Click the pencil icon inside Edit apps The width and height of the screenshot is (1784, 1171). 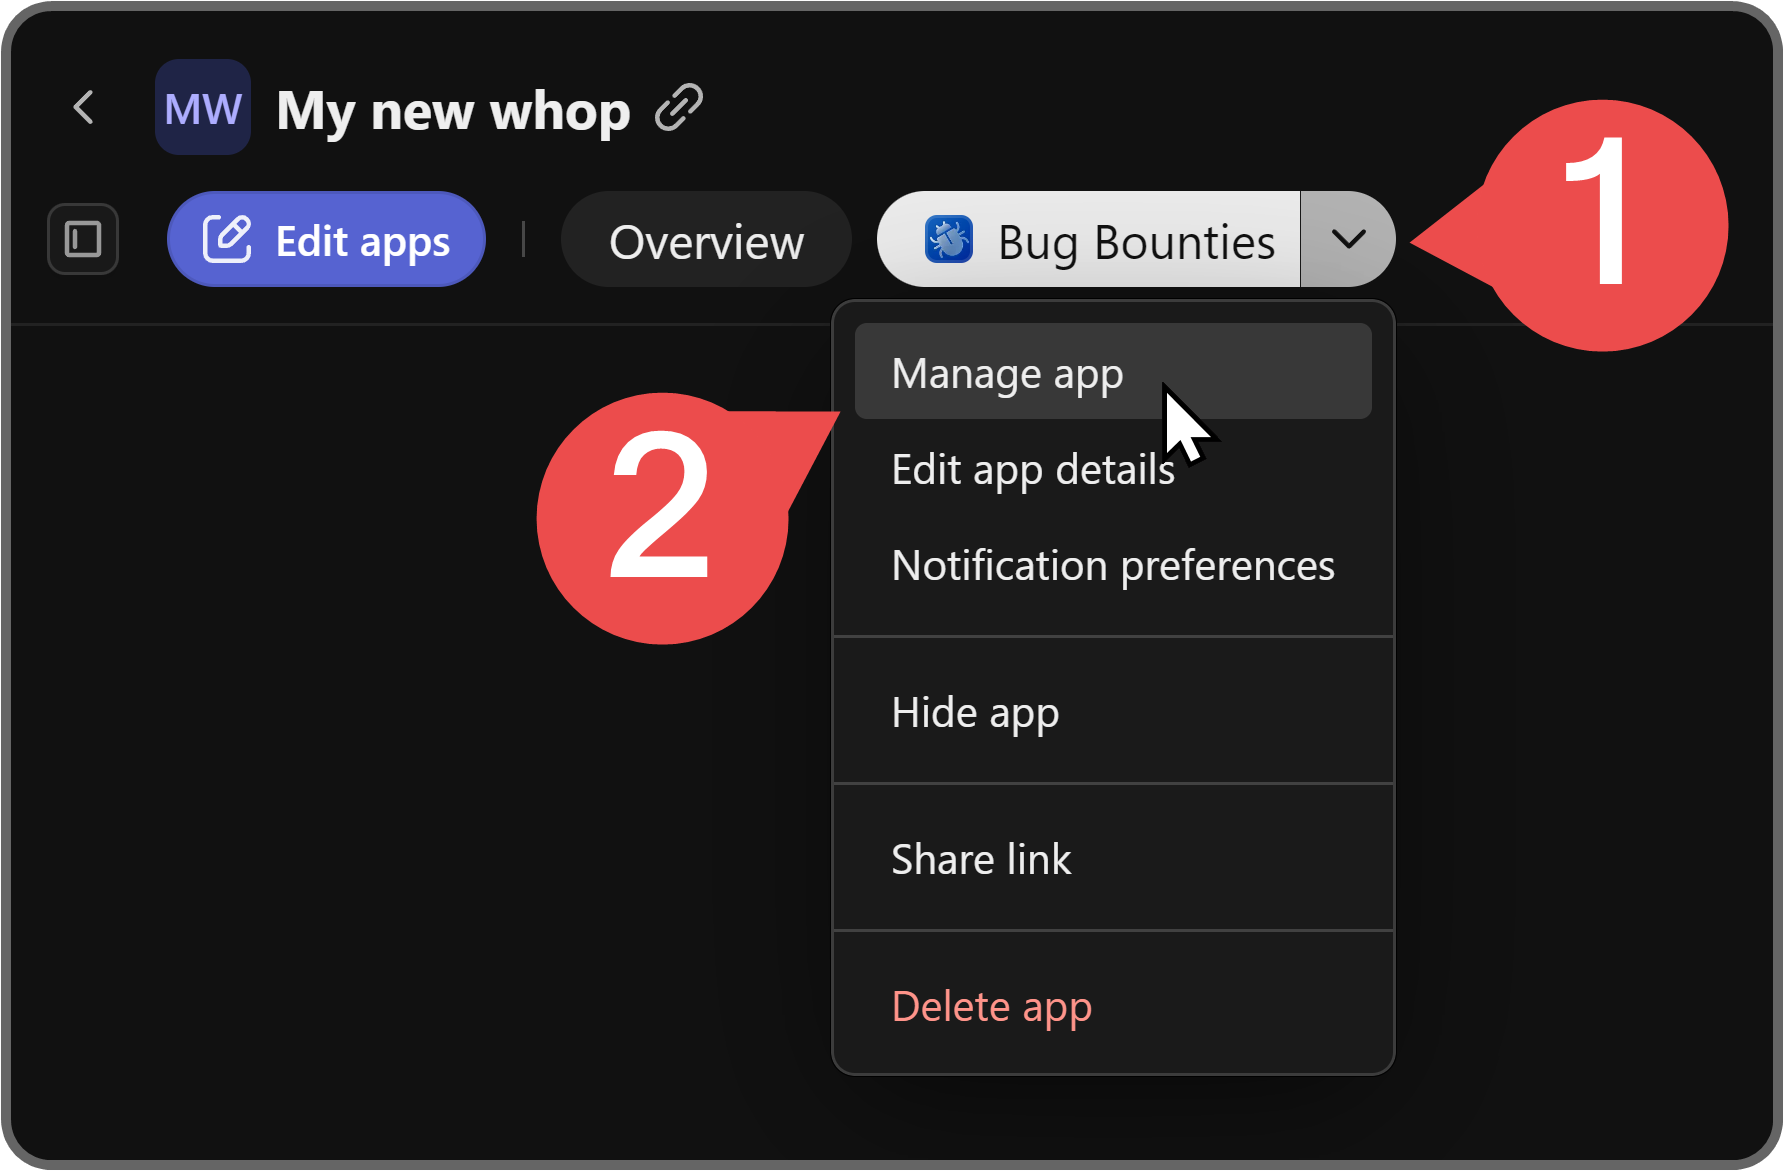click(x=229, y=238)
